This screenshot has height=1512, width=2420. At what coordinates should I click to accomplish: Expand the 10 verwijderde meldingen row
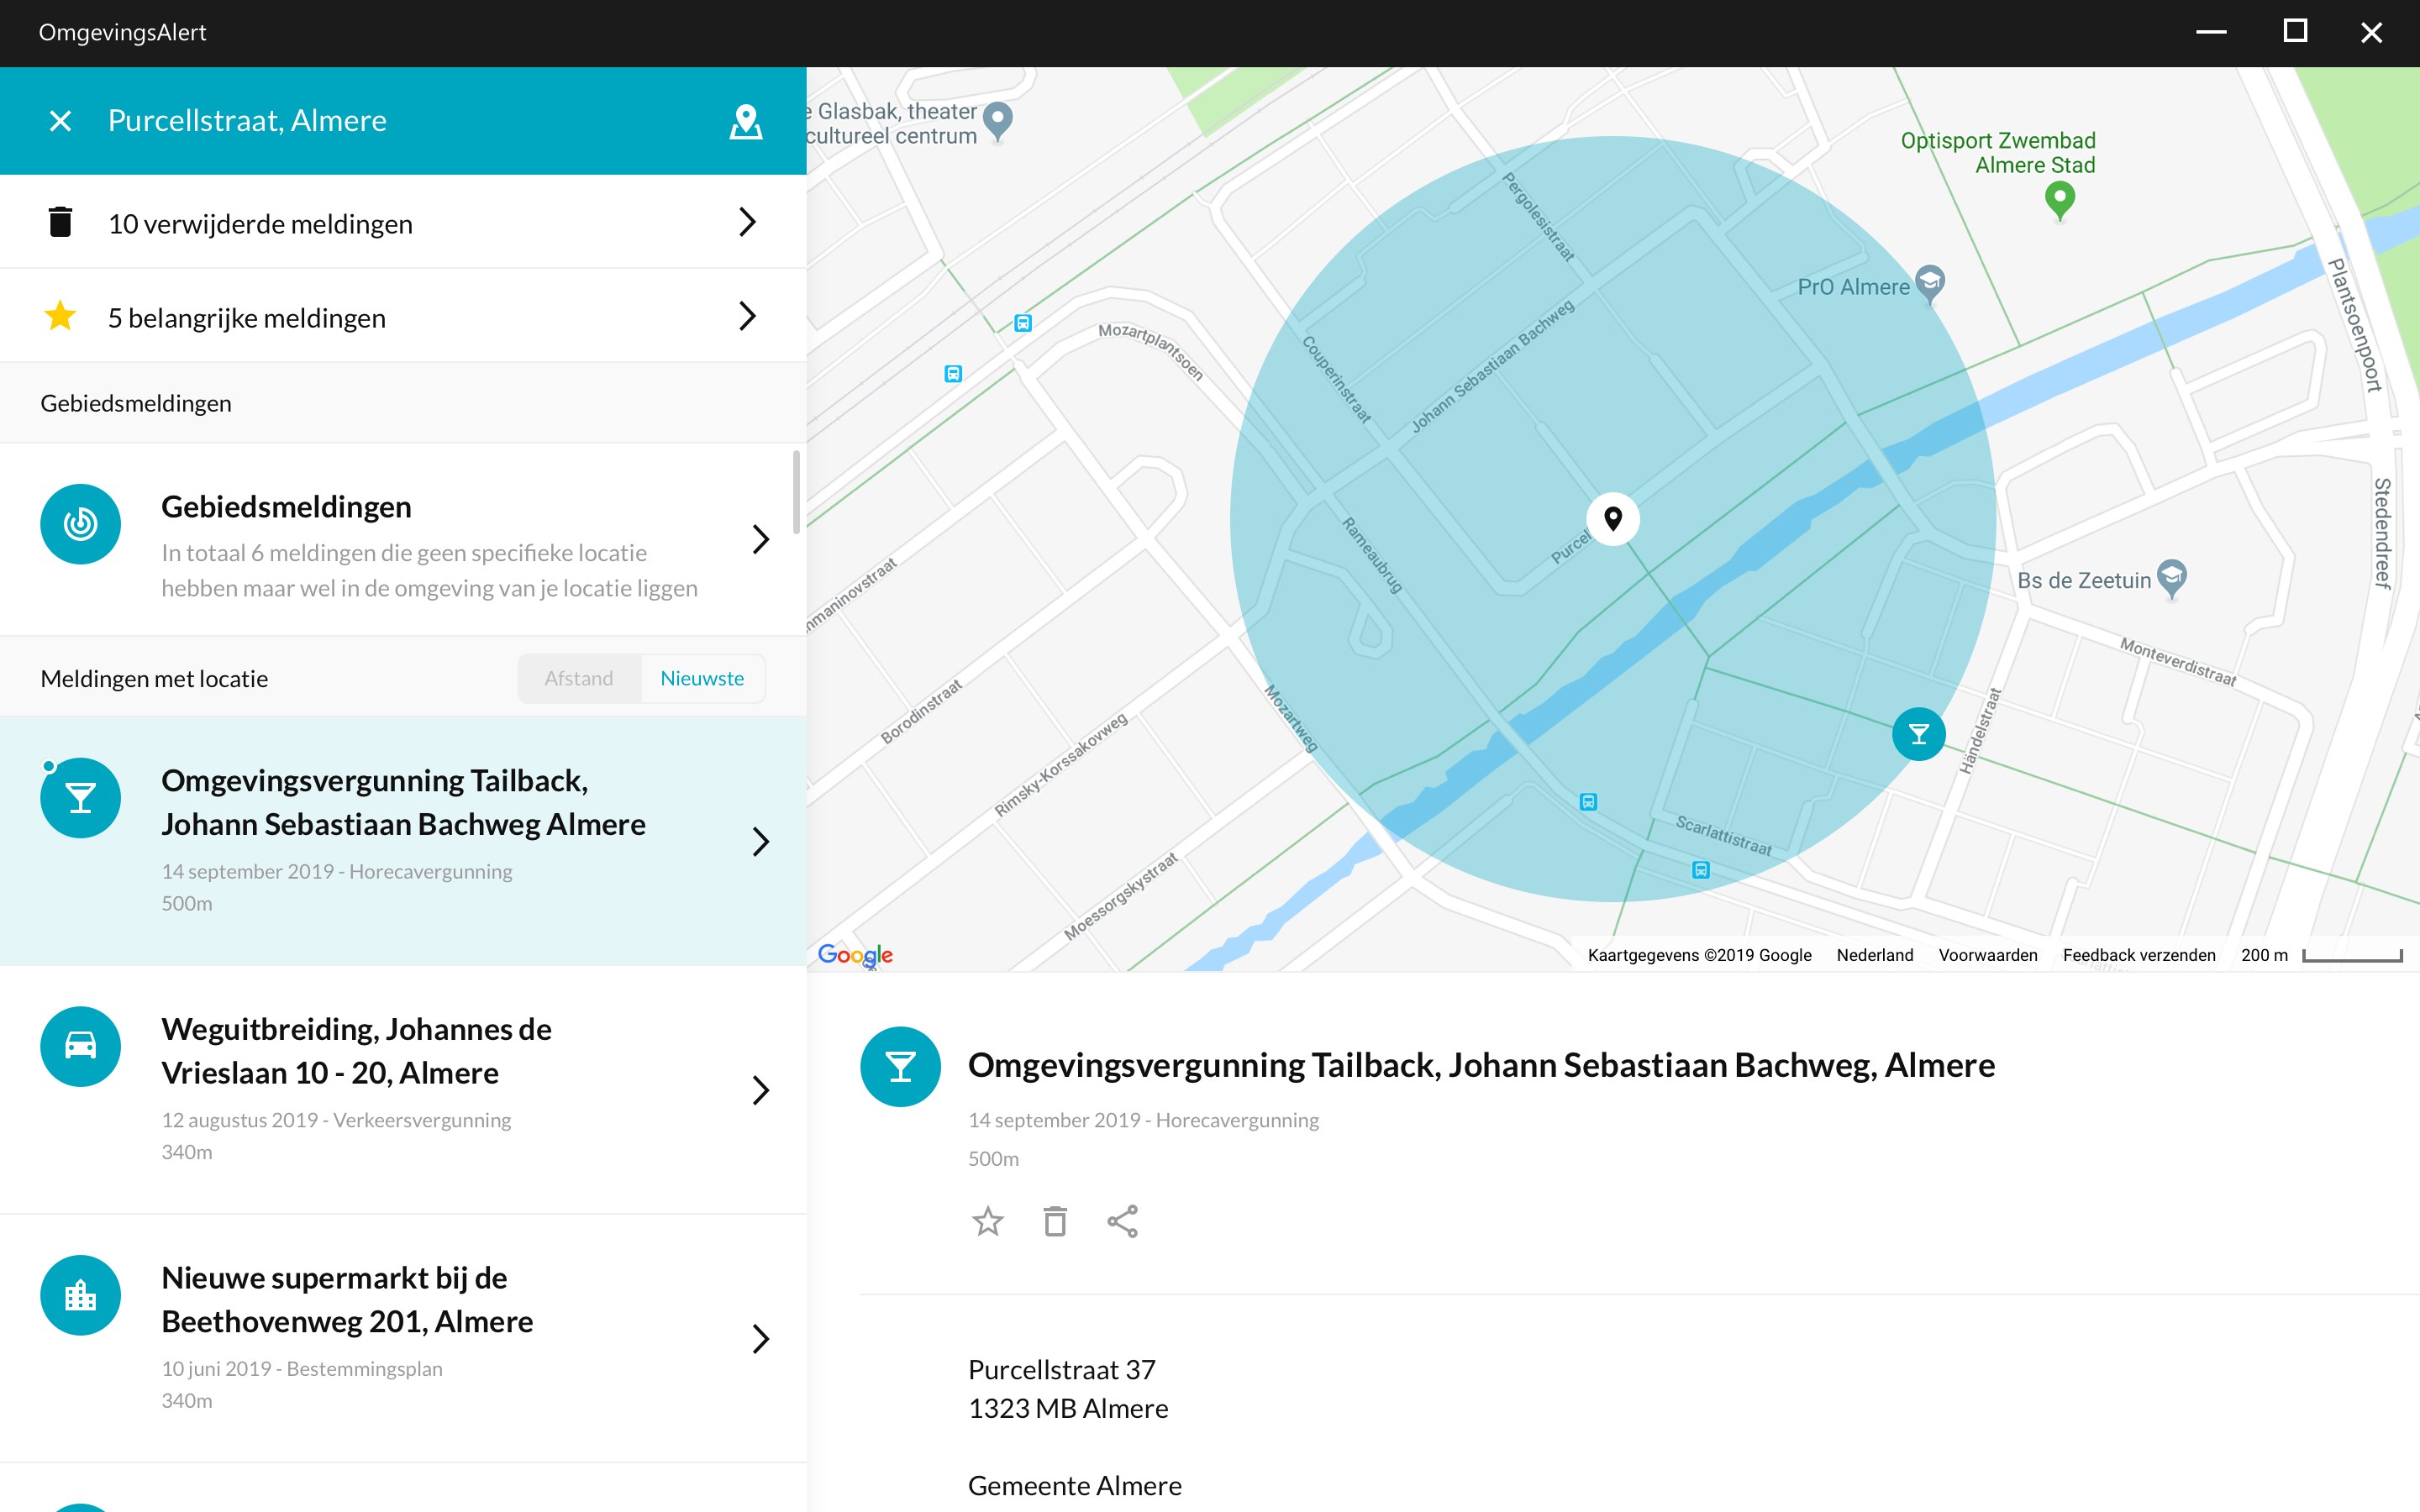point(746,222)
